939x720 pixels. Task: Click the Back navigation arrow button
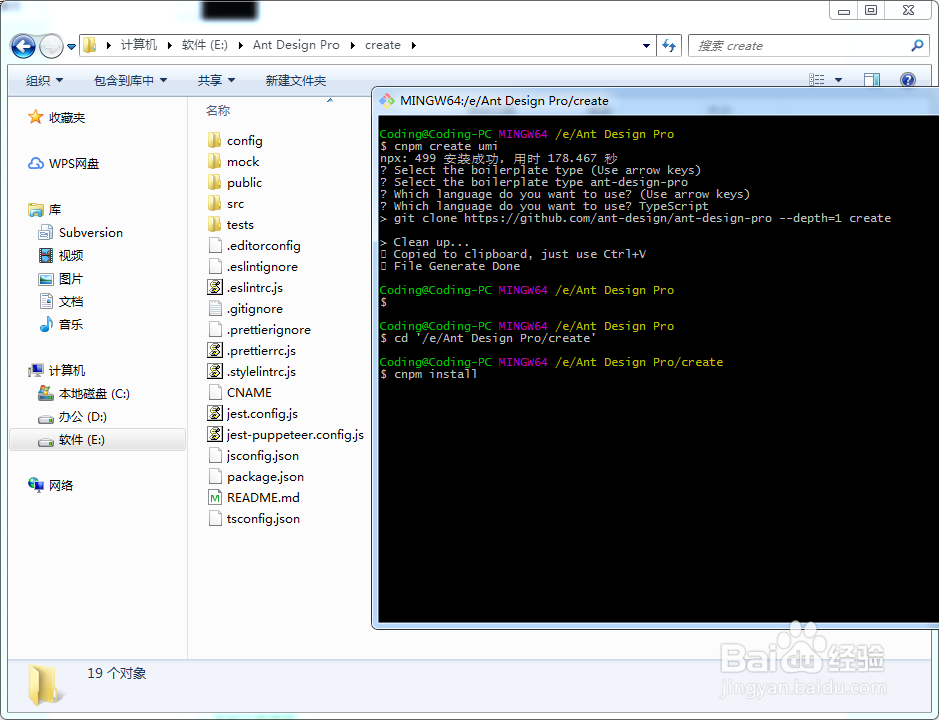23,46
